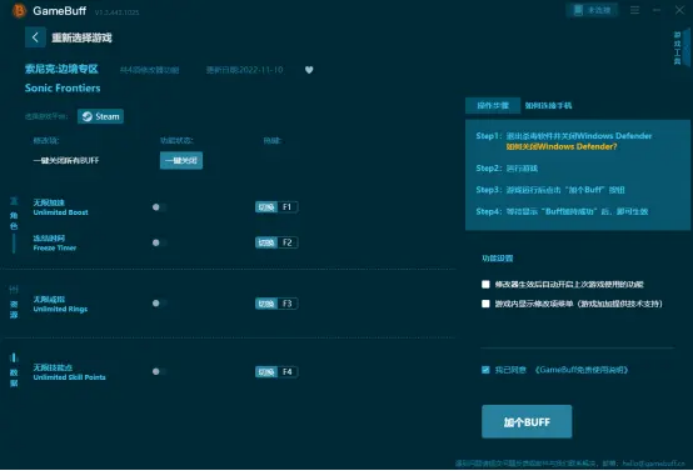Toggle Unlimited Rings switch

(x=159, y=303)
